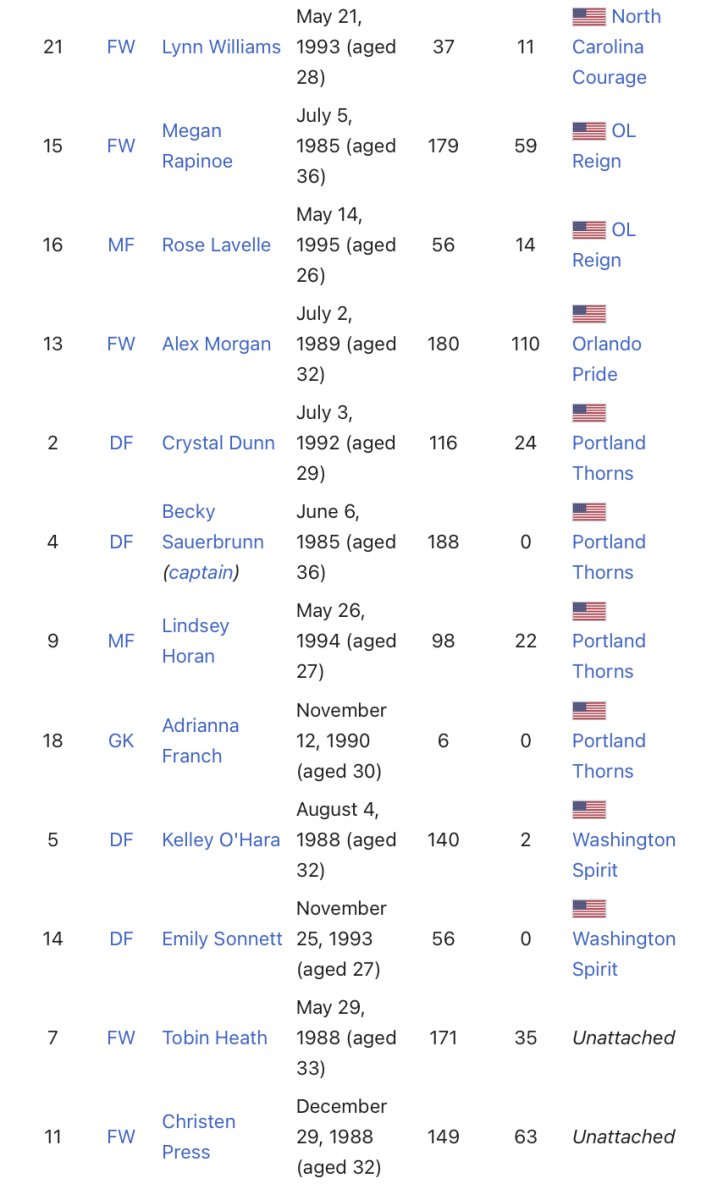701x1200 pixels.
Task: Open Lynn Williams player page
Action: click(x=221, y=47)
